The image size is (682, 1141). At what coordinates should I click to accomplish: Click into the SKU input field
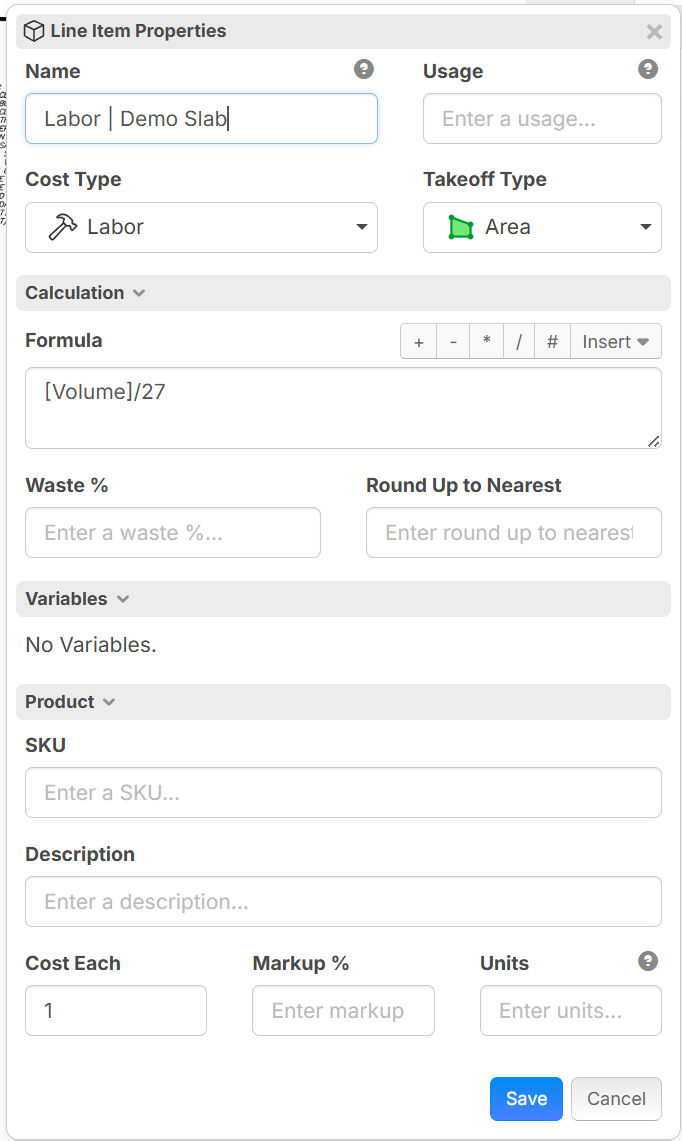pyautogui.click(x=344, y=792)
